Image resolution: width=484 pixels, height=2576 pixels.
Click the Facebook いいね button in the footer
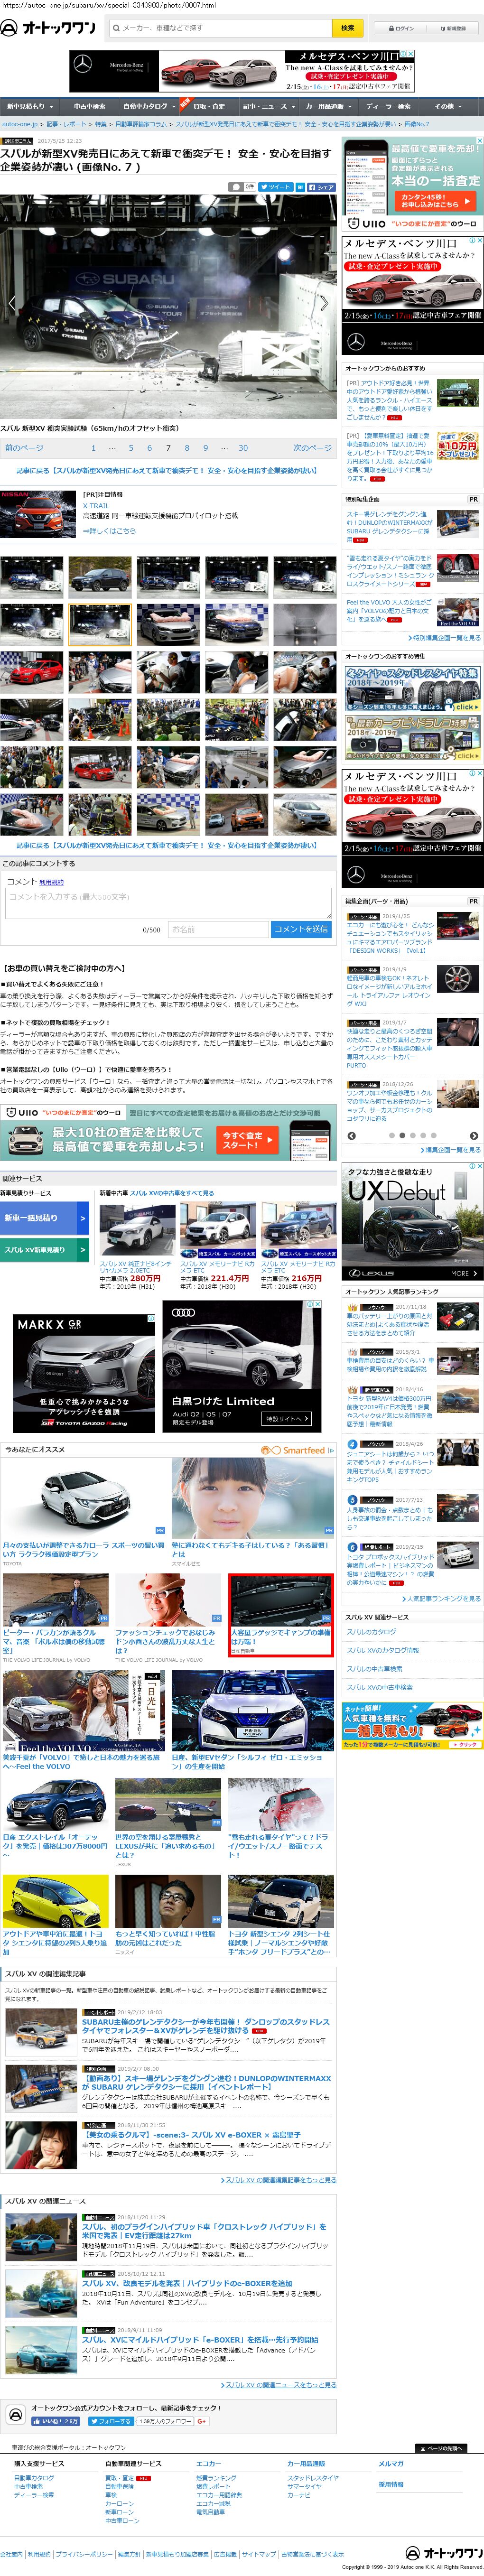56,2421
